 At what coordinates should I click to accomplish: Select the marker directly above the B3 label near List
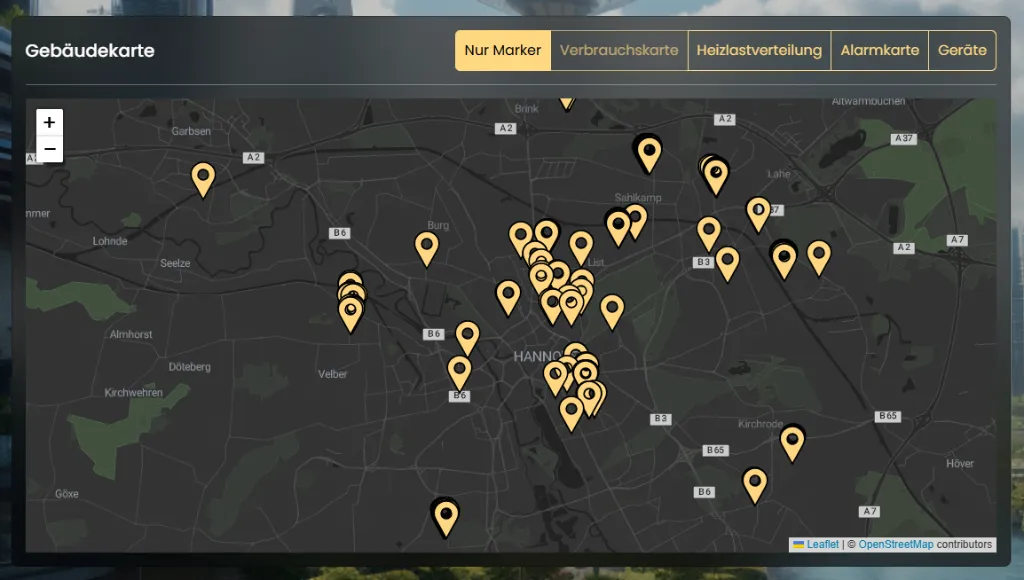click(x=708, y=232)
